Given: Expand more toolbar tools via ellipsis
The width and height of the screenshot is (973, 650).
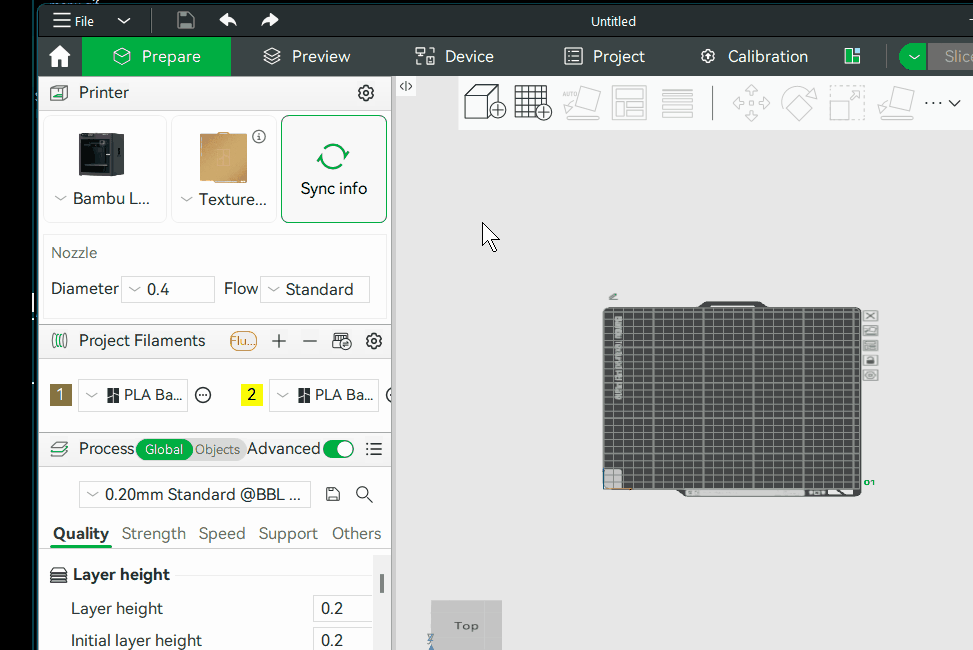Looking at the screenshot, I should pos(943,103).
